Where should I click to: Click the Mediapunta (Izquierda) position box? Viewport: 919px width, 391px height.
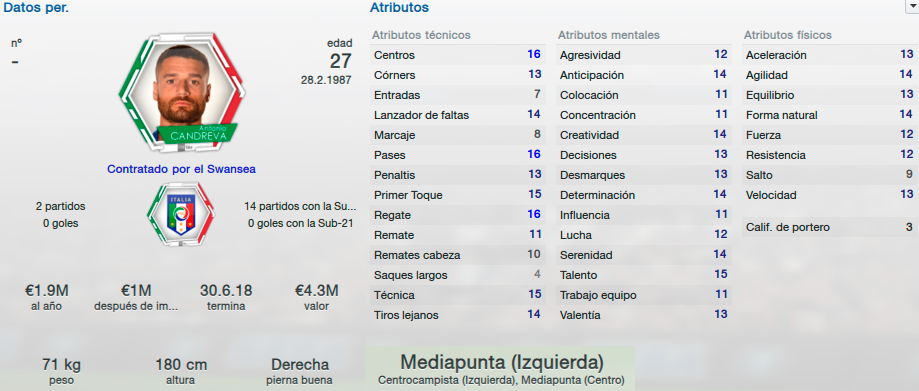tap(501, 369)
